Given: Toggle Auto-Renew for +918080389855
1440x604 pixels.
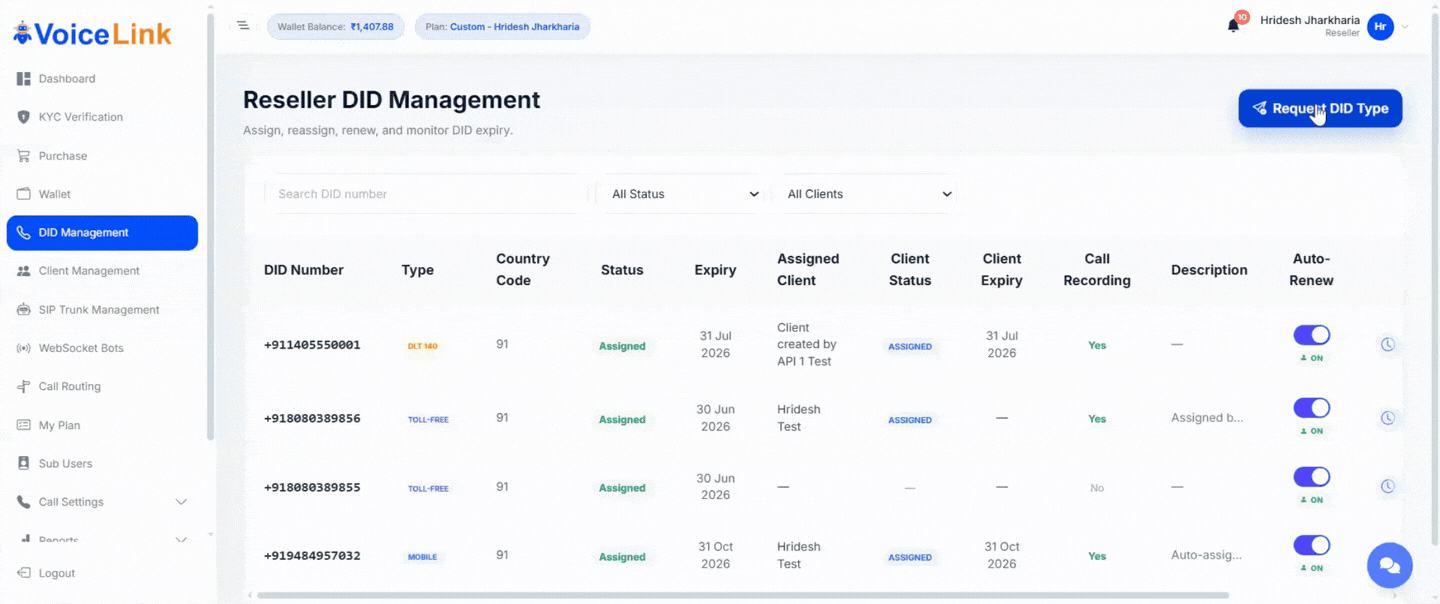Looking at the screenshot, I should 1312,477.
